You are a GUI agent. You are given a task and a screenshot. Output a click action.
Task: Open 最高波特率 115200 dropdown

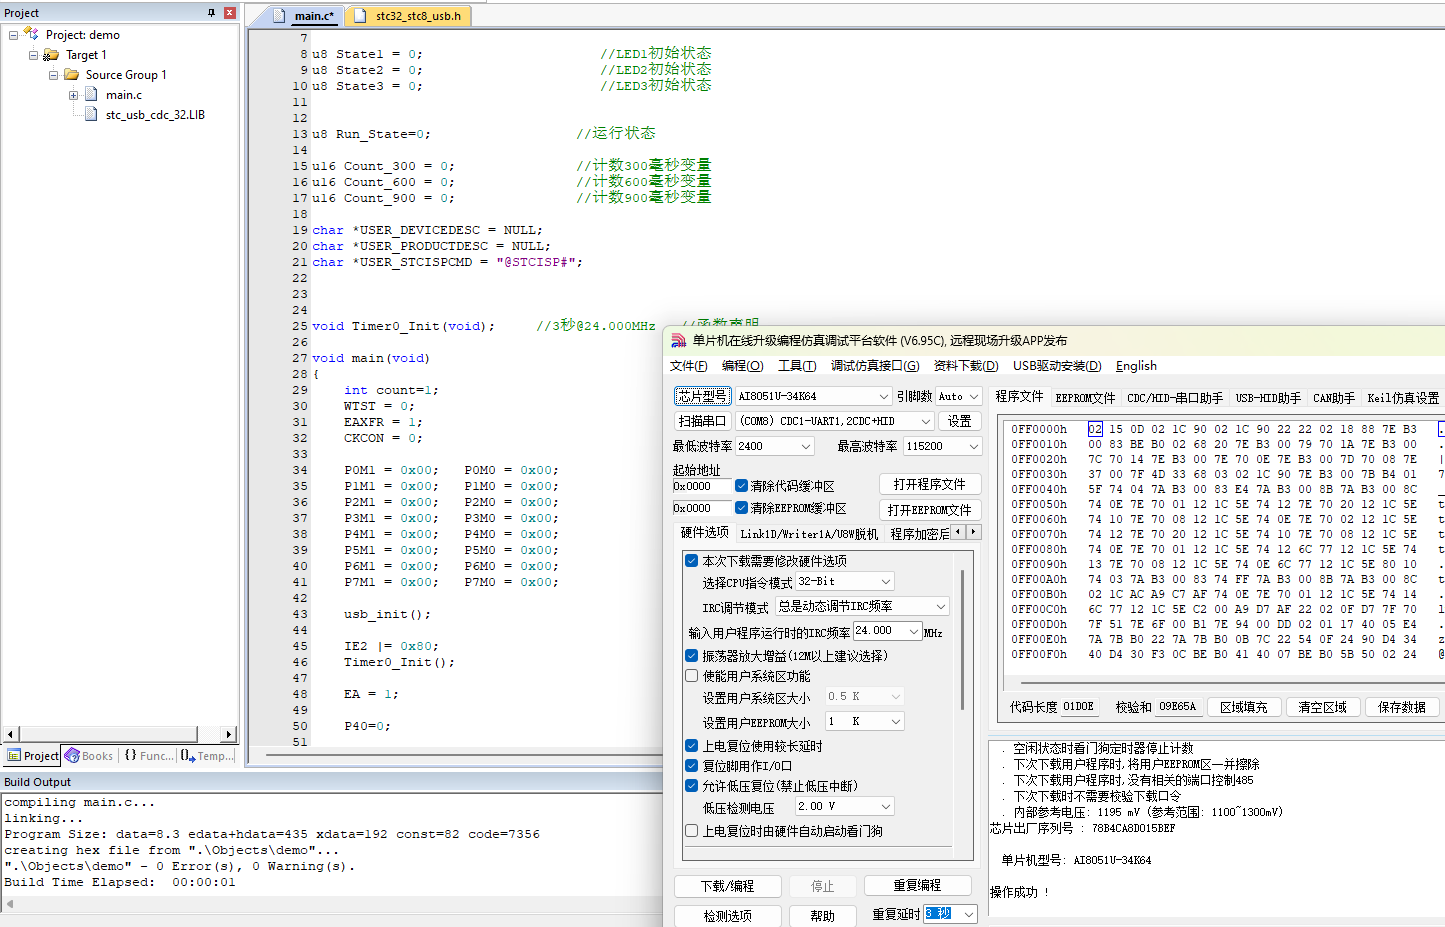click(973, 446)
